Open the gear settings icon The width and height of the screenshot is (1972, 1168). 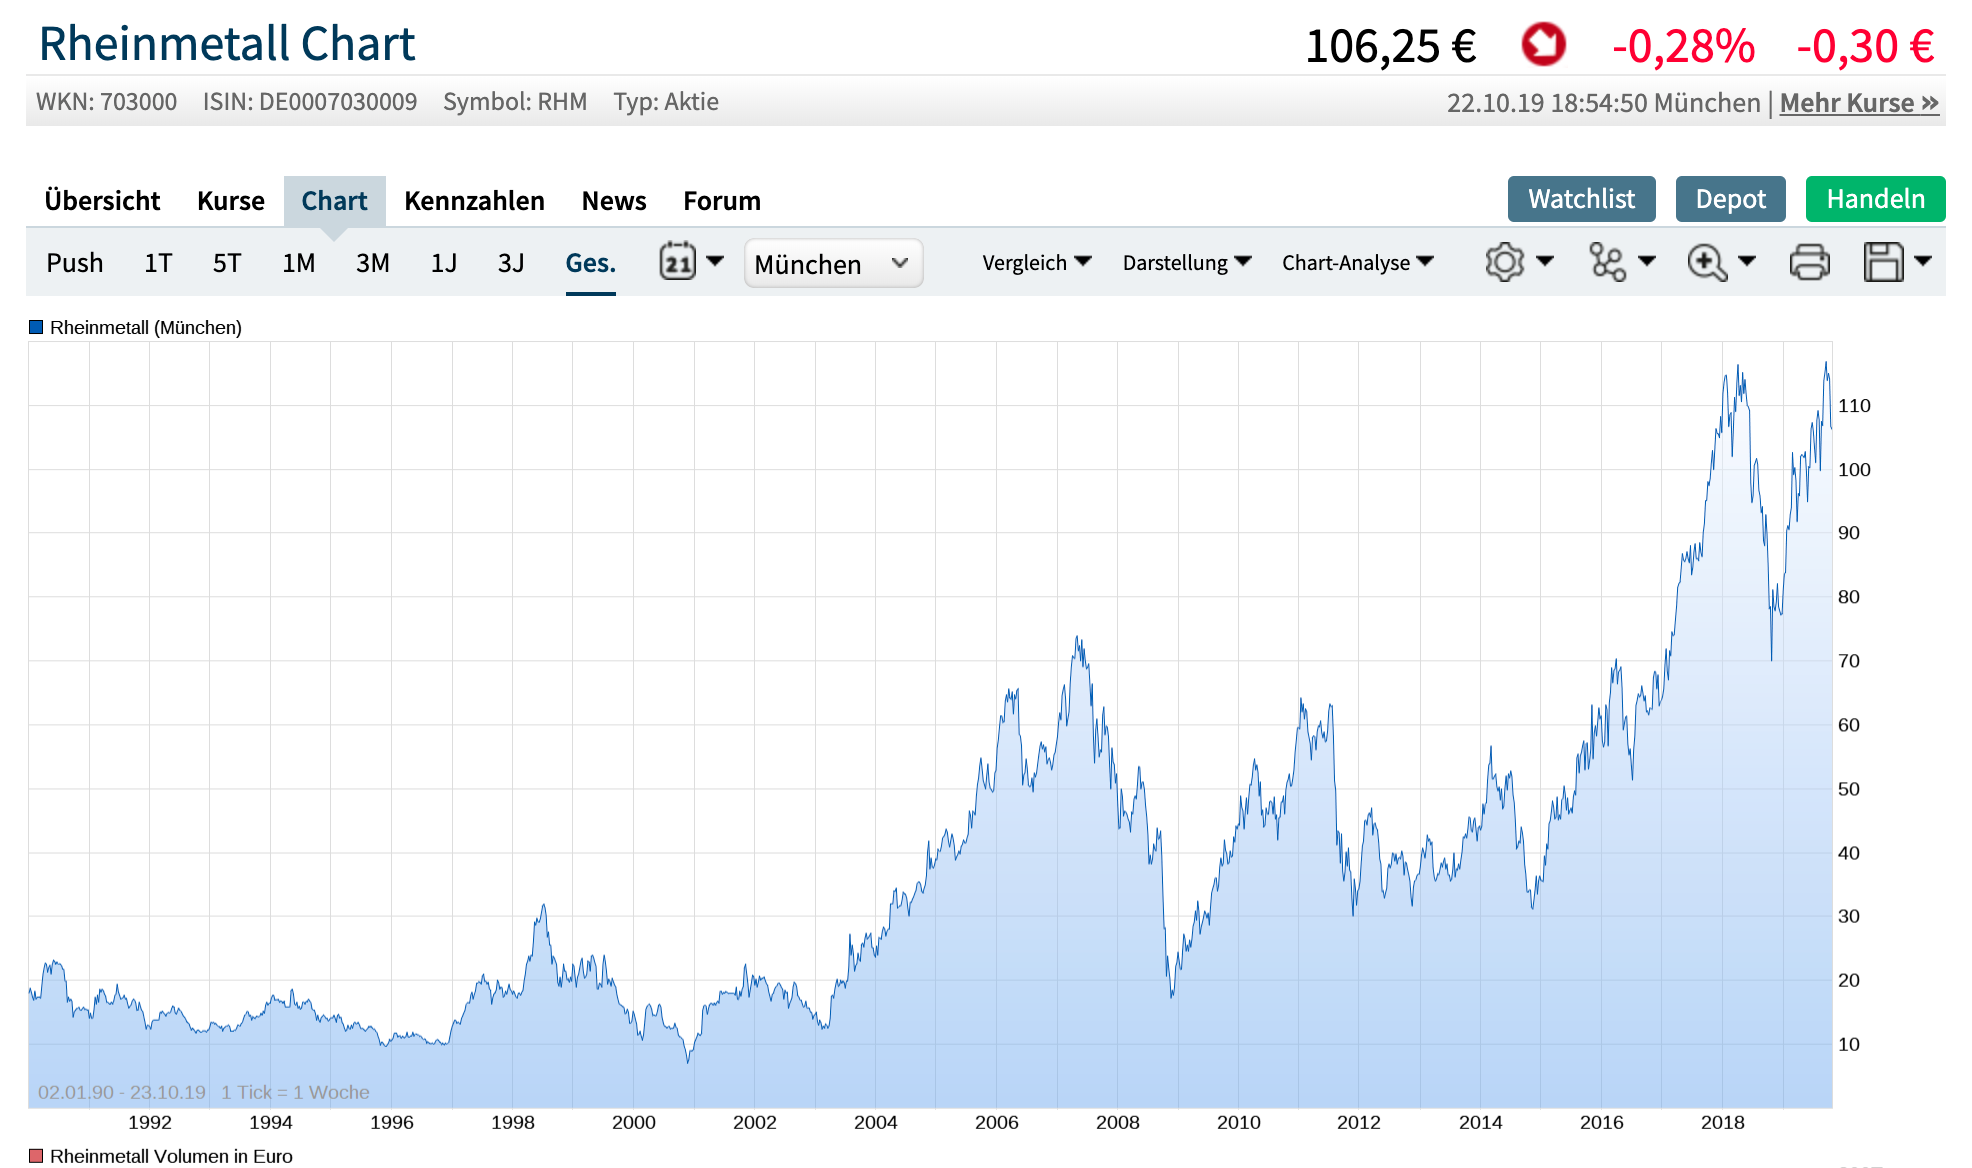pos(1504,262)
